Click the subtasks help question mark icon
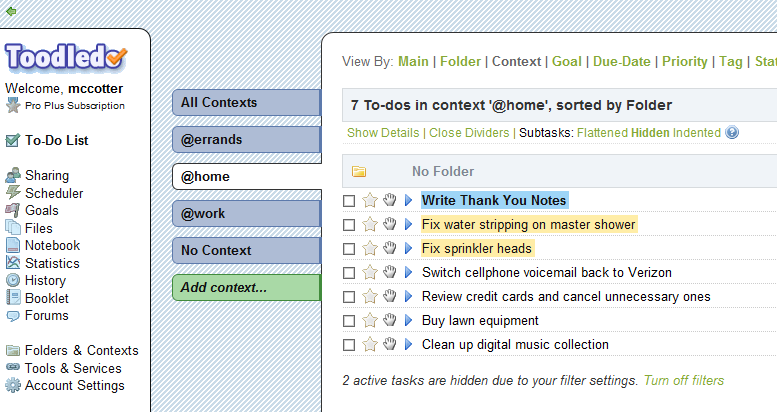This screenshot has width=777, height=412. point(732,133)
